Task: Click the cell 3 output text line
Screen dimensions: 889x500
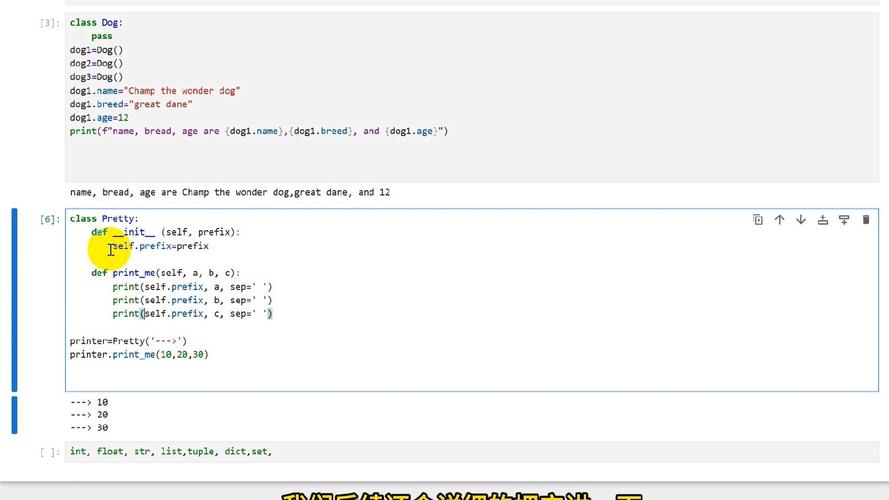Action: click(x=230, y=193)
